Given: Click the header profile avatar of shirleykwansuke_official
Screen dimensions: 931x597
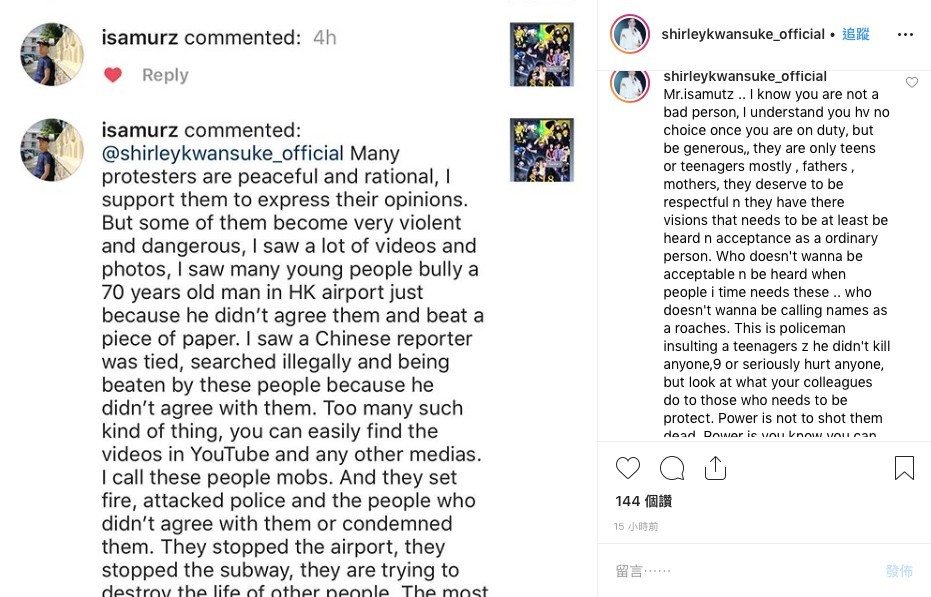Looking at the screenshot, I should tap(630, 34).
